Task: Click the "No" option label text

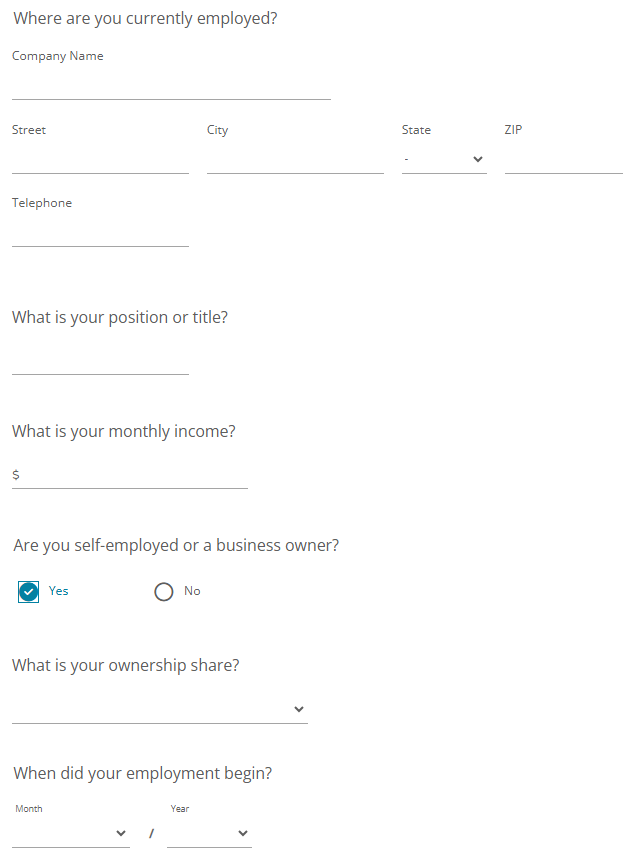Action: tap(192, 591)
